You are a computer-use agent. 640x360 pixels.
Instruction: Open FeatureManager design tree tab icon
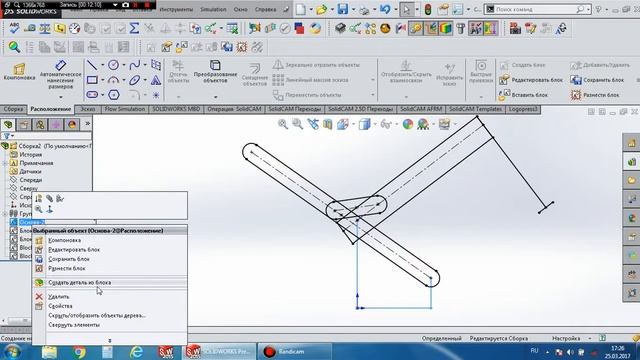click(x=8, y=124)
